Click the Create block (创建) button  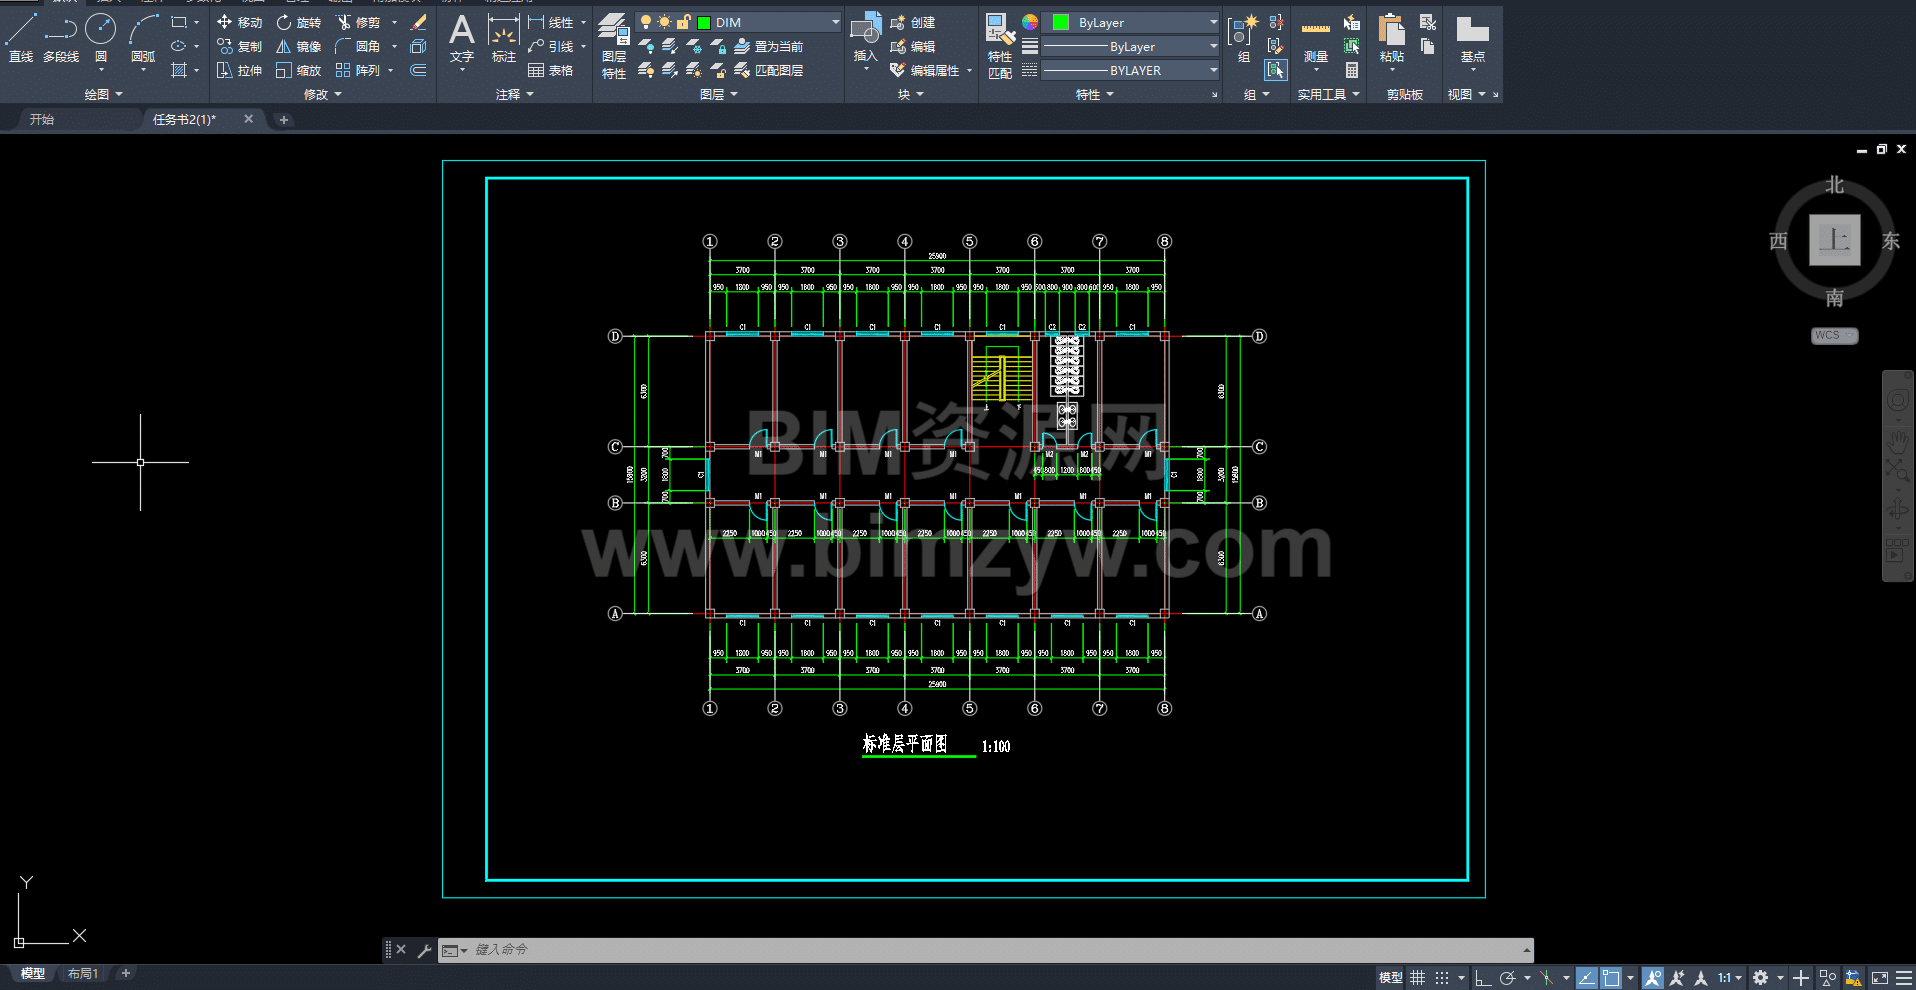913,22
